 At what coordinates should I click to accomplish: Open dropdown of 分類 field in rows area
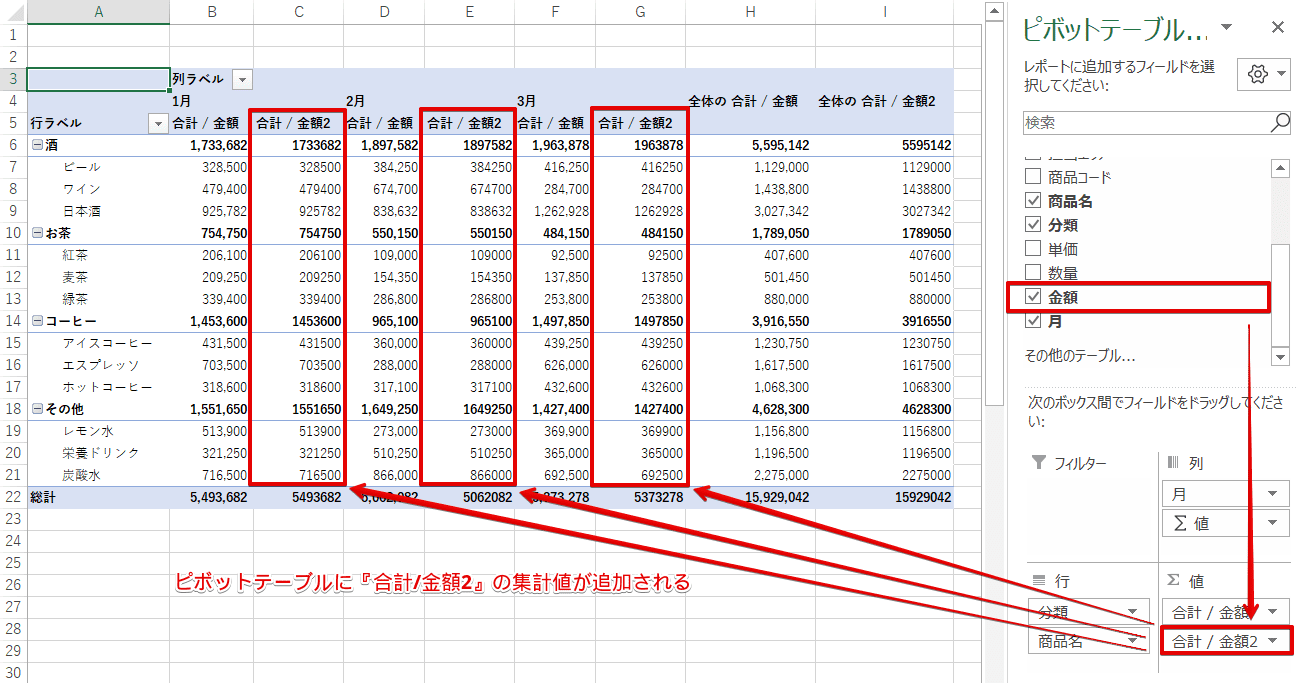pyautogui.click(x=1133, y=612)
